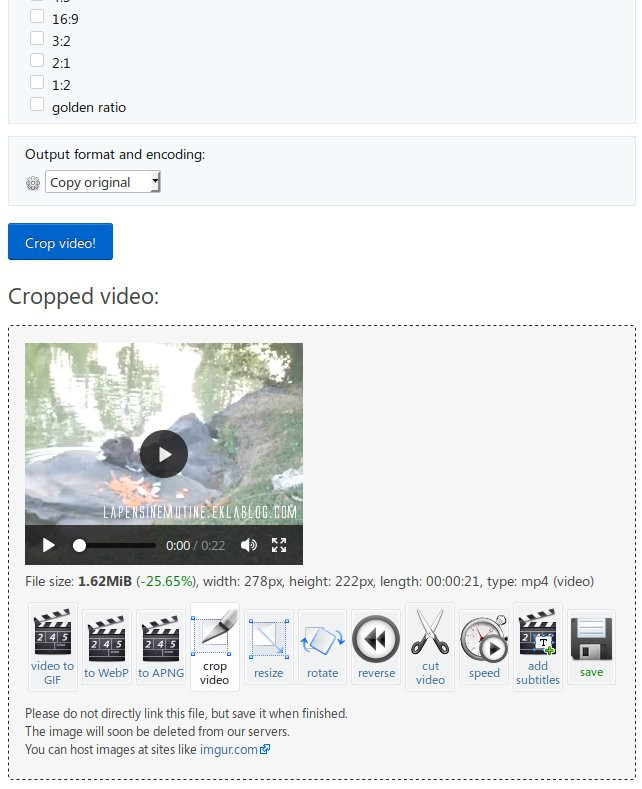Click the video seek bar handle
The height and width of the screenshot is (789, 642).
coord(79,545)
